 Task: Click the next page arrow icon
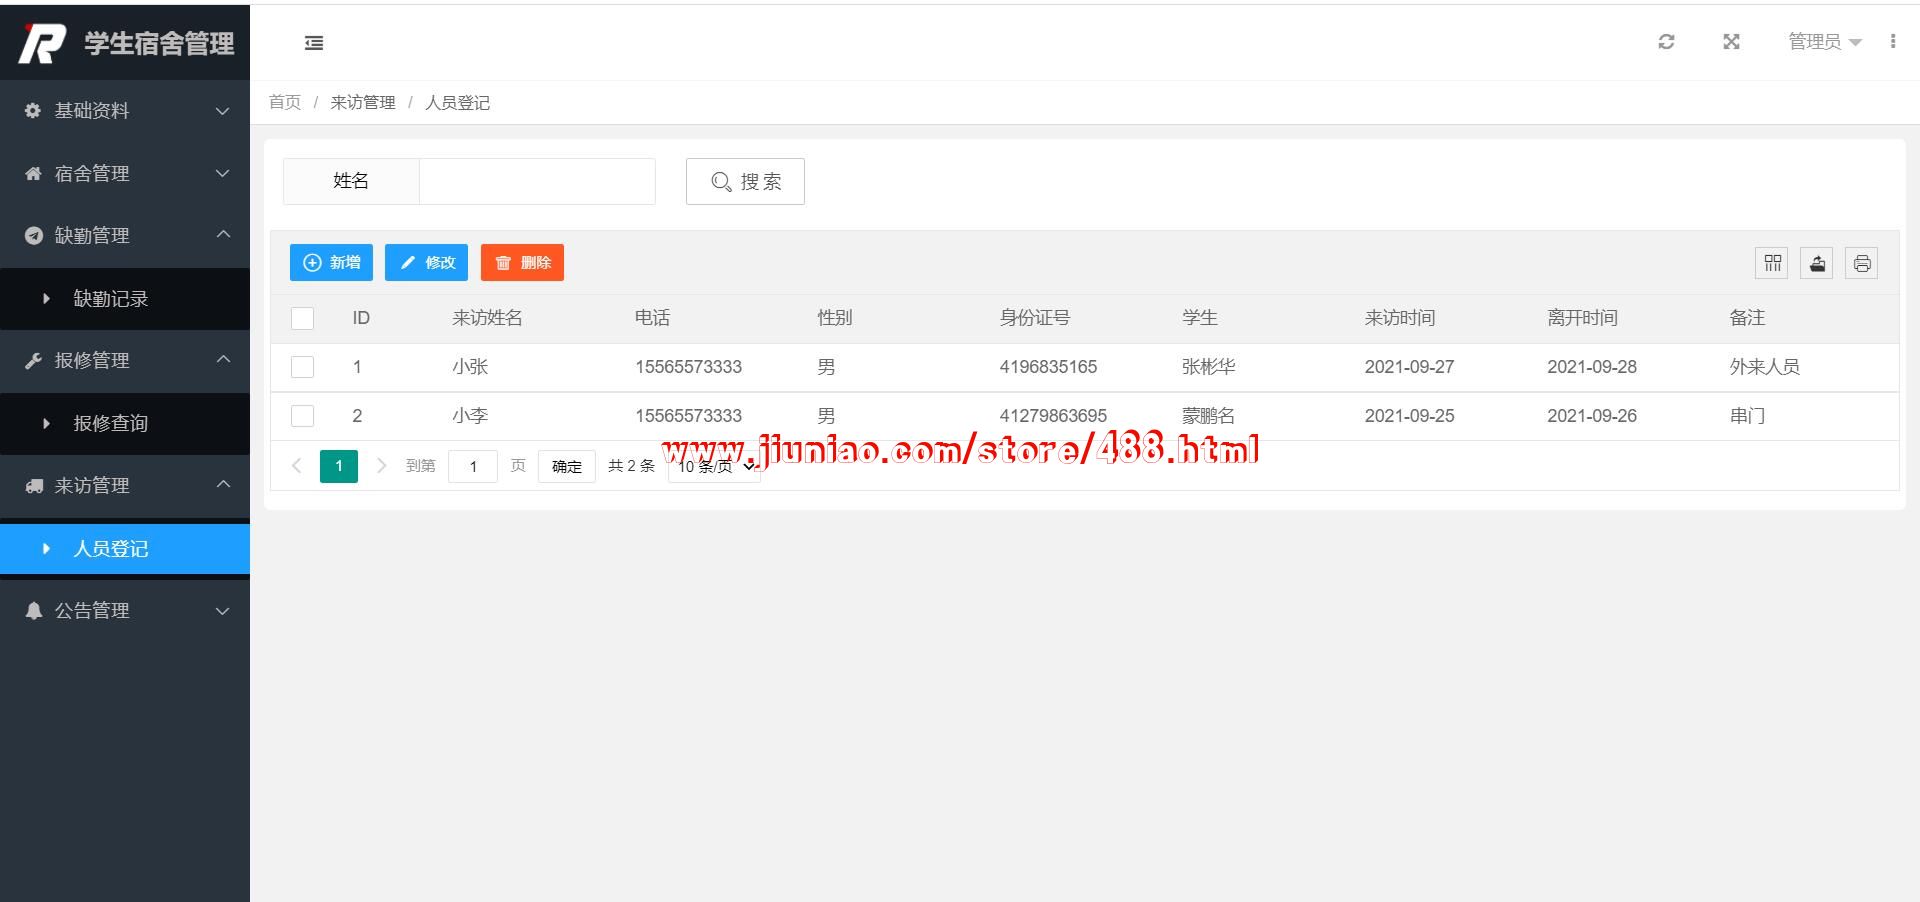point(381,466)
